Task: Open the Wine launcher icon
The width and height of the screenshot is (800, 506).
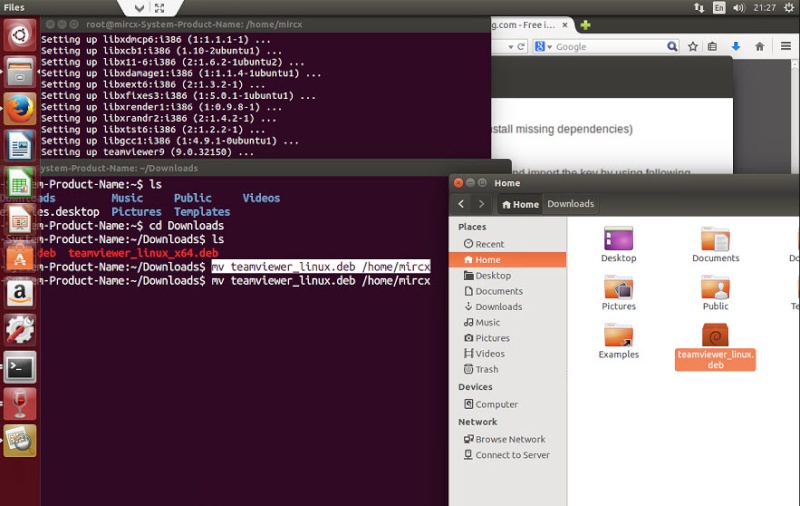Action: click(20, 404)
